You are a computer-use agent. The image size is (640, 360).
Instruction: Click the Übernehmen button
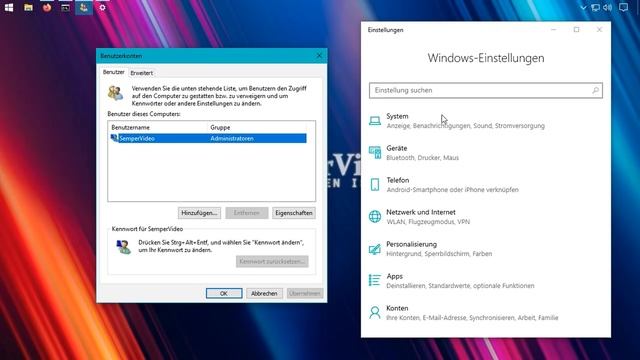pyautogui.click(x=304, y=293)
